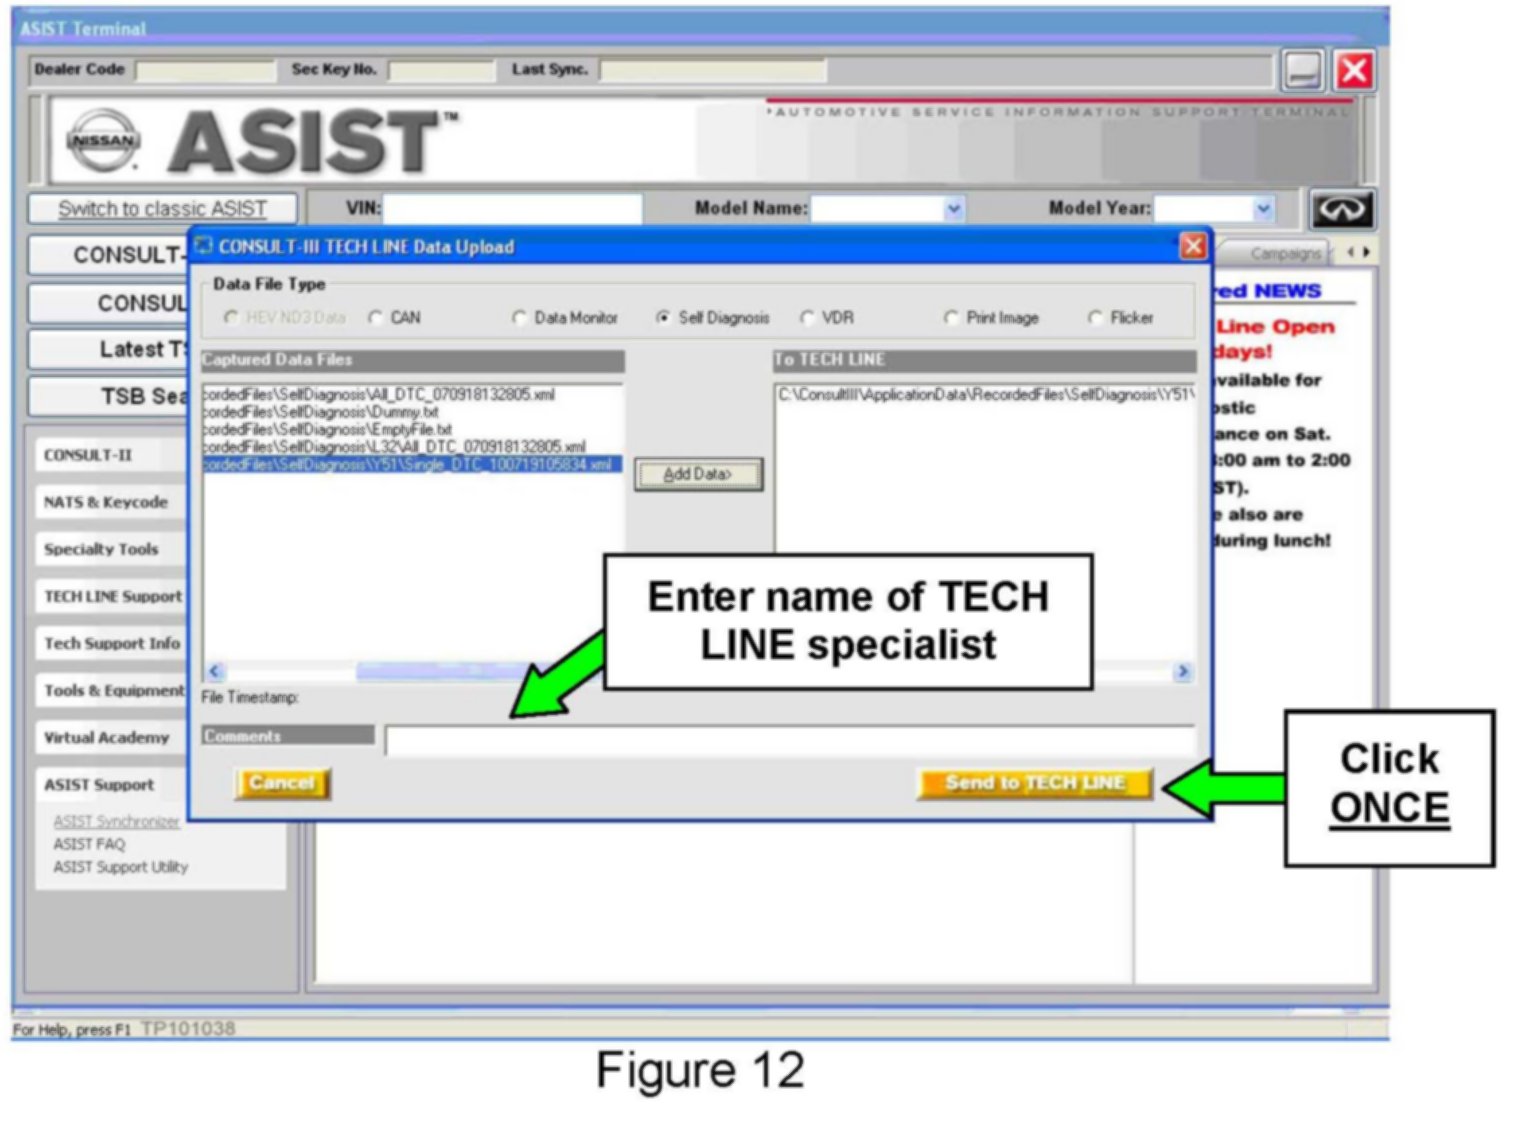Click the Comments text field

[x=789, y=741]
